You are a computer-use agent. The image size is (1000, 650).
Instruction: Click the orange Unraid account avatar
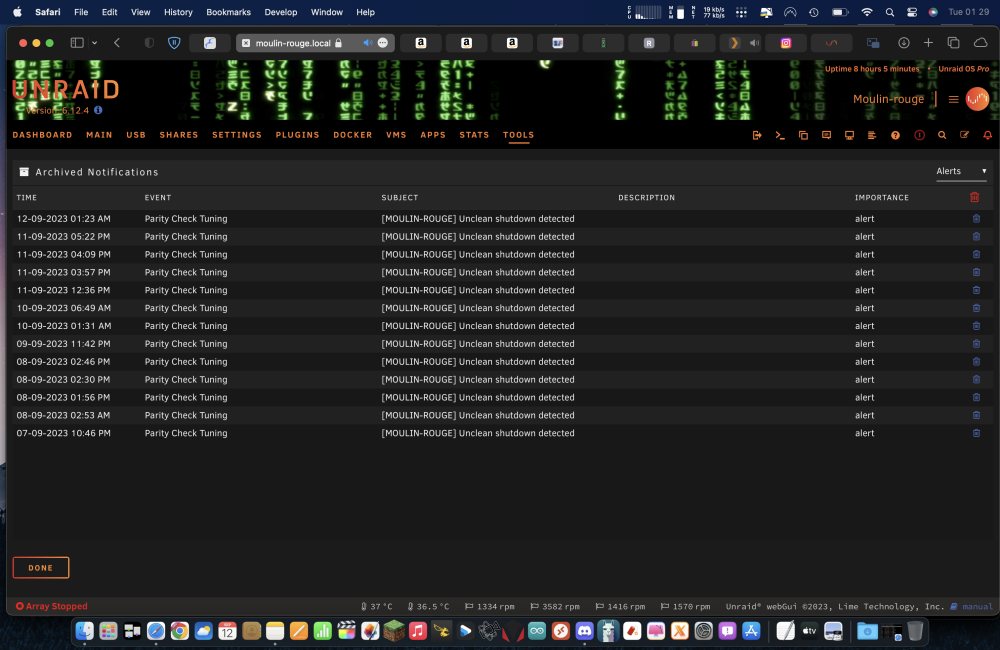click(x=977, y=99)
